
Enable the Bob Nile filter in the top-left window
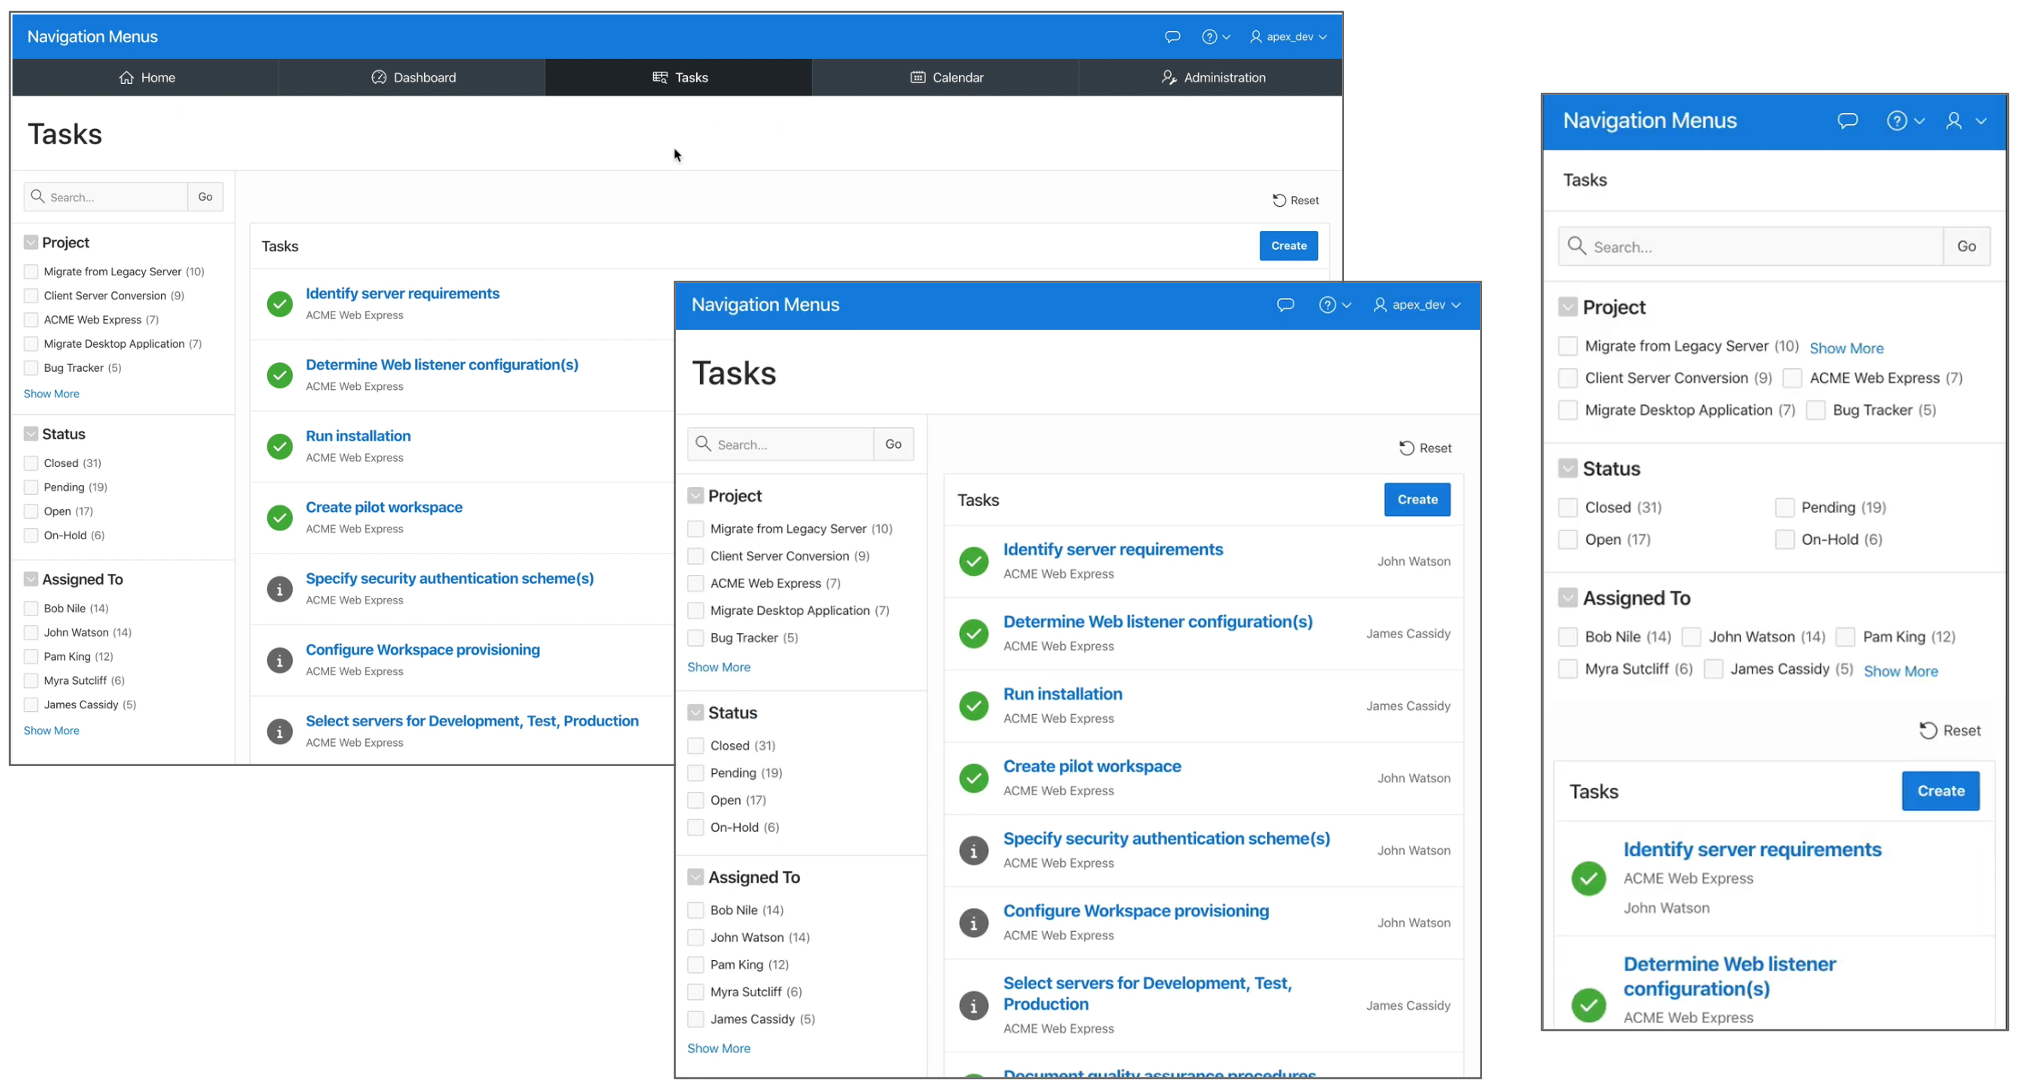tap(31, 608)
